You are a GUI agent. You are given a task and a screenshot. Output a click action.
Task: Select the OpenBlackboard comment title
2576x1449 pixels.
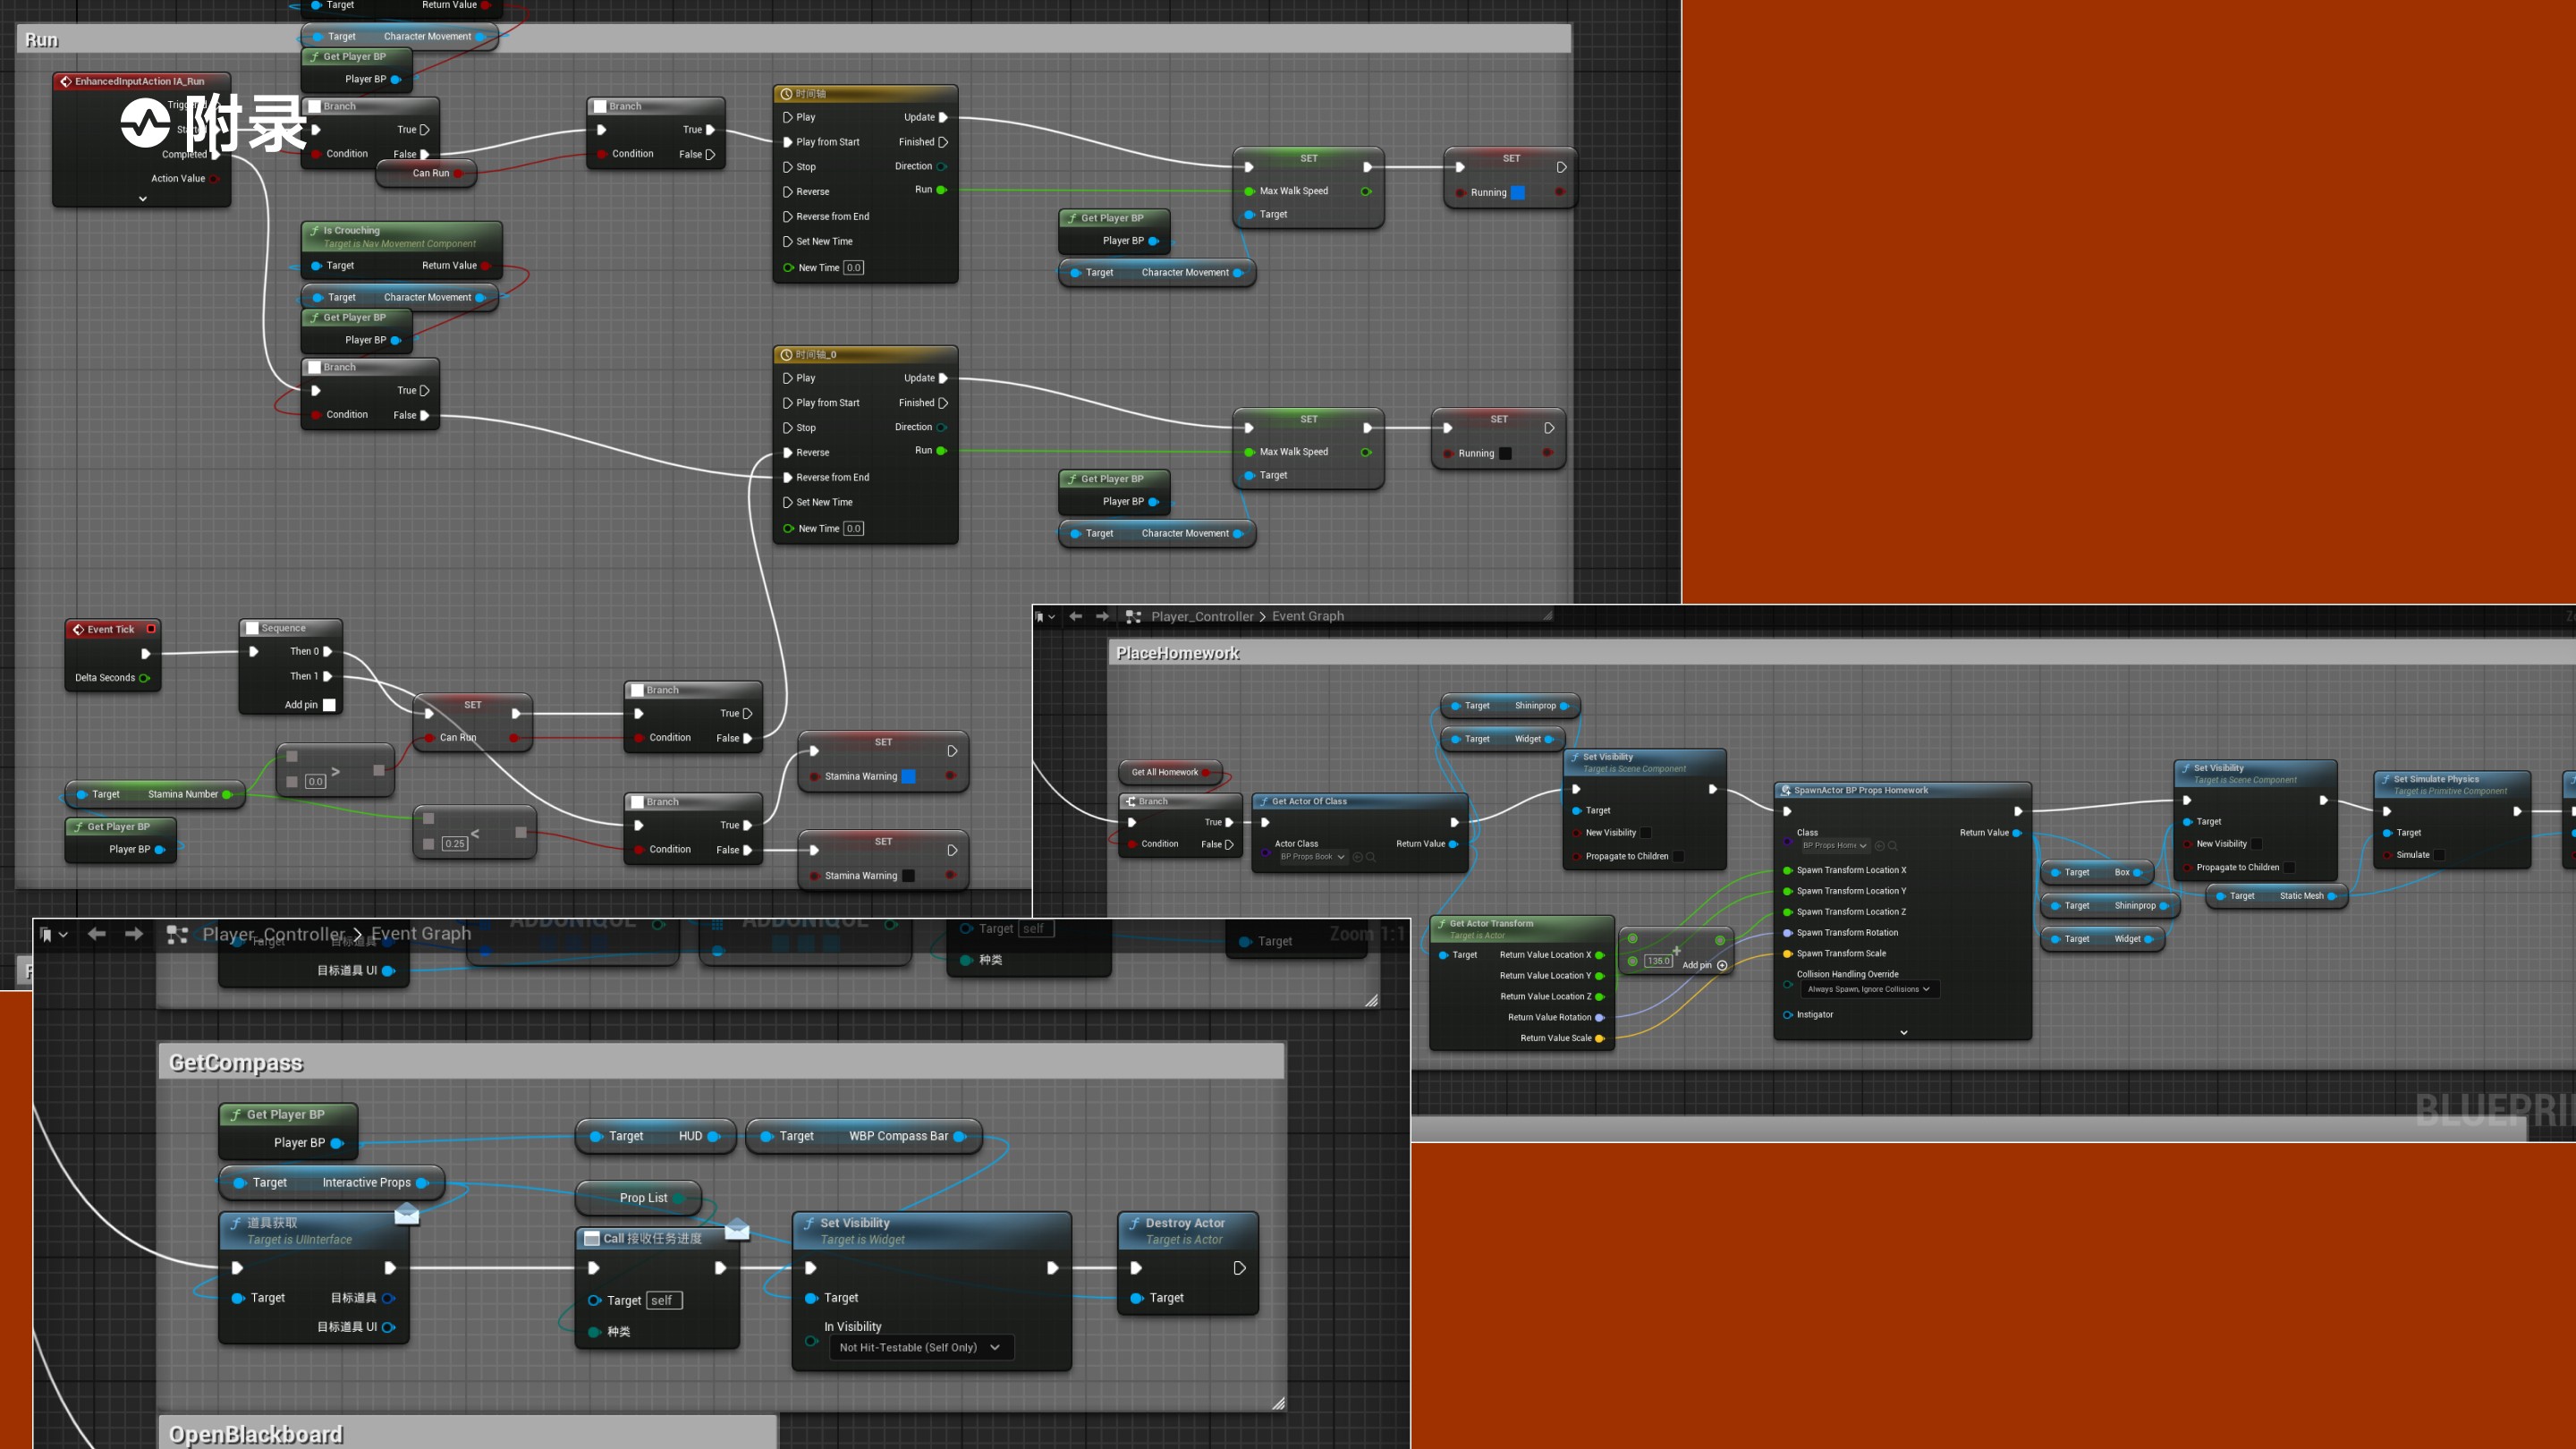(x=256, y=1434)
